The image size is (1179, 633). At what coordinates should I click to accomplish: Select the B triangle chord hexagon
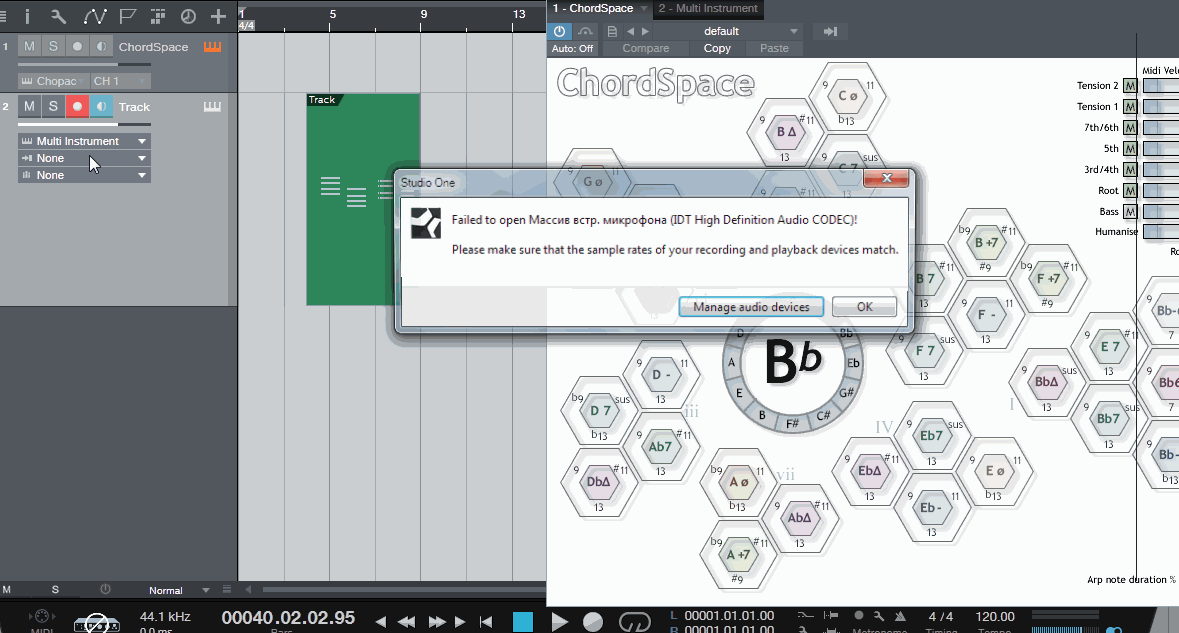786,132
